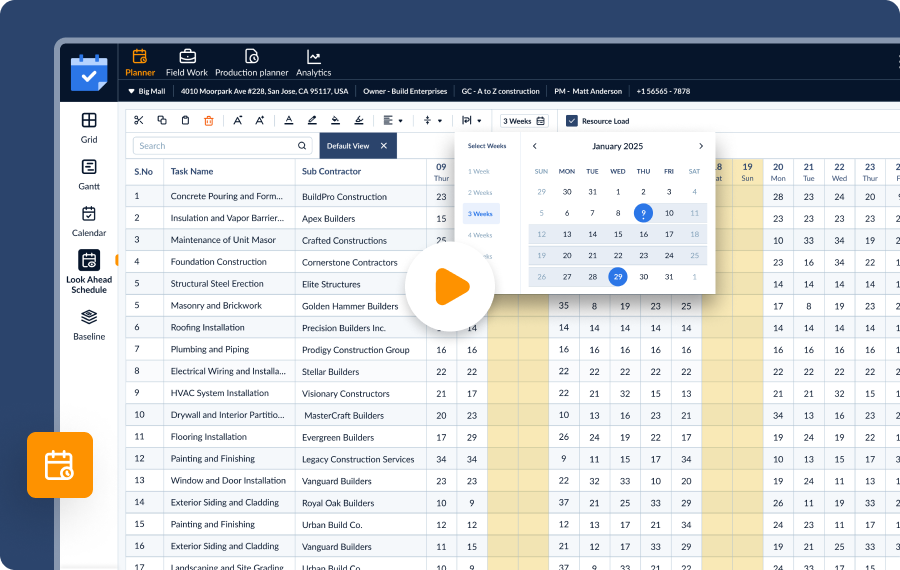
Task: Select the Flooring Installation task
Action: 208,437
